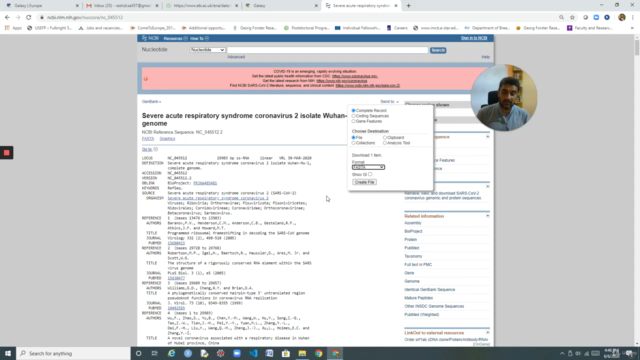
Task: Click the Search button
Action: (x=438, y=50)
